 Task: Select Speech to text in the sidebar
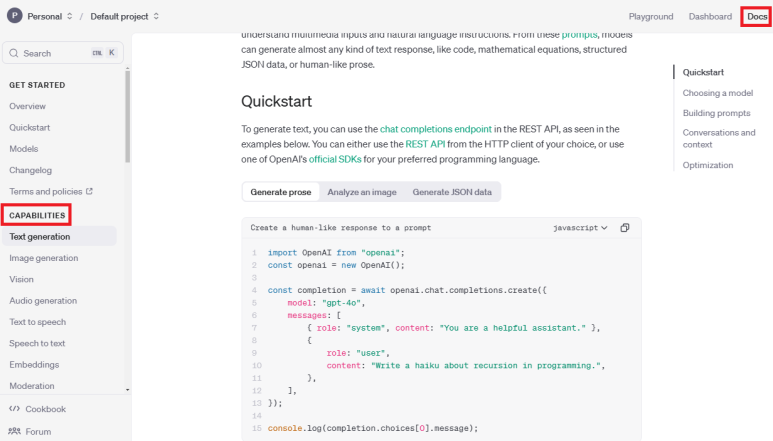pos(37,343)
